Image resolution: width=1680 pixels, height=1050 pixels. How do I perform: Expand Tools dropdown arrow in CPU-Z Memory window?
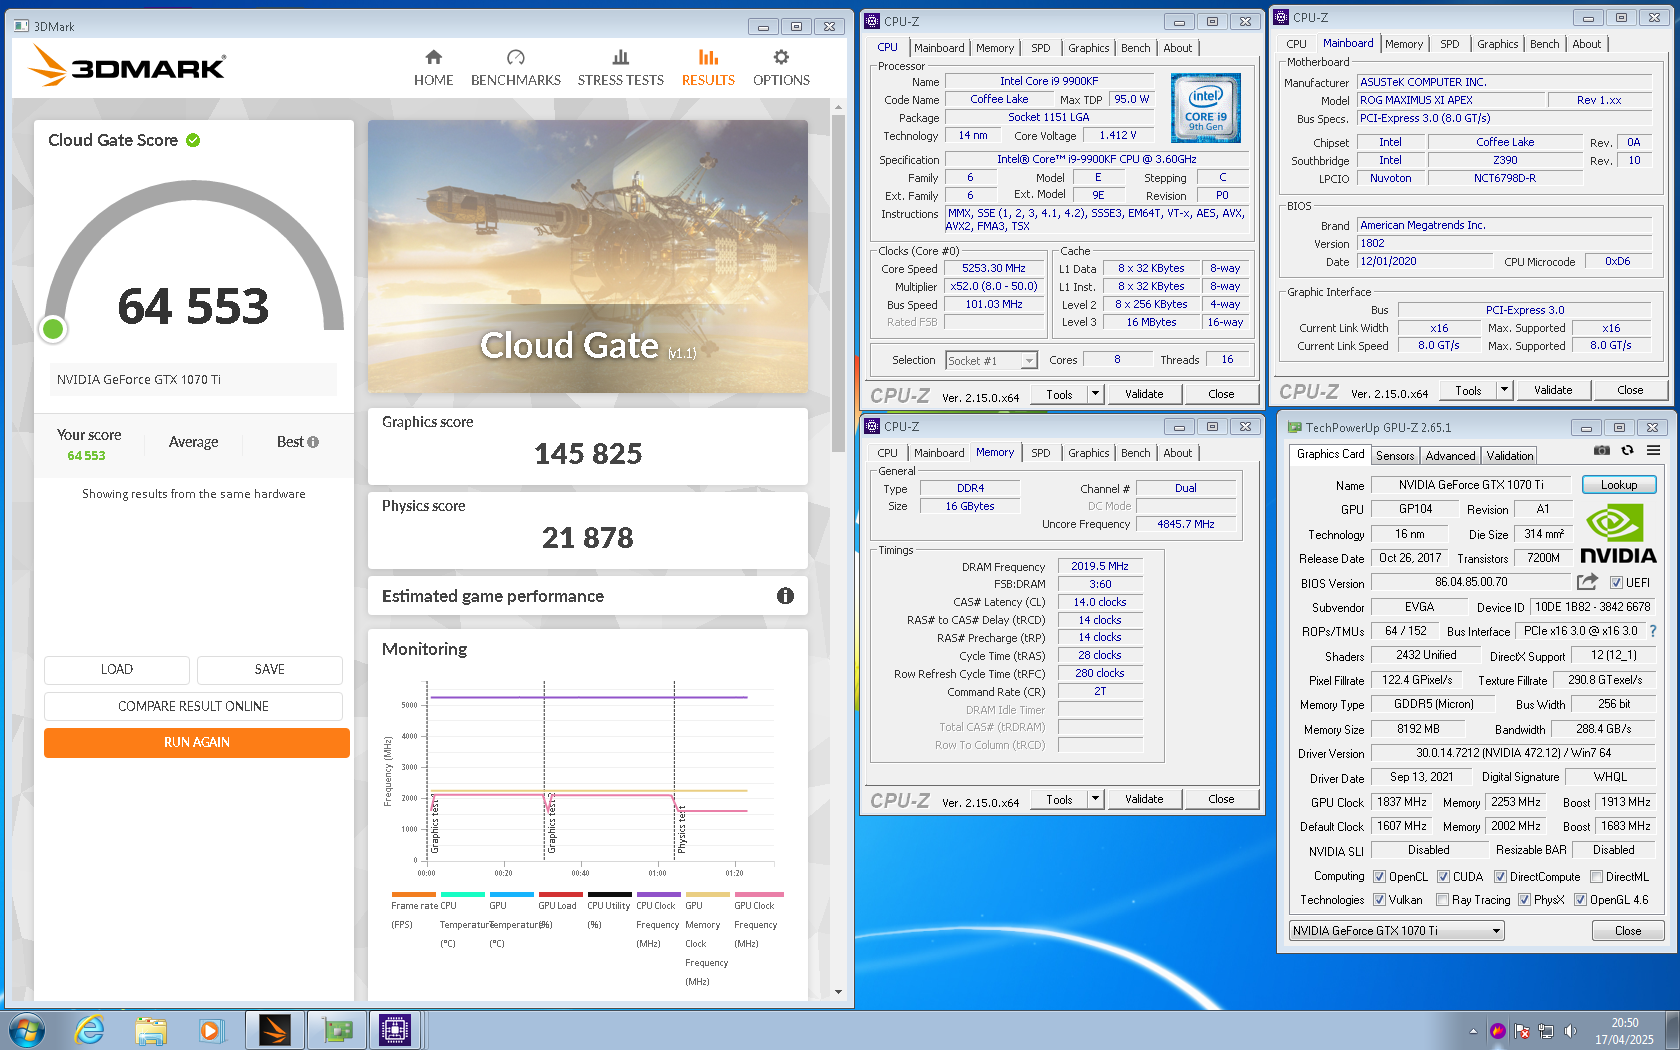(x=1095, y=799)
